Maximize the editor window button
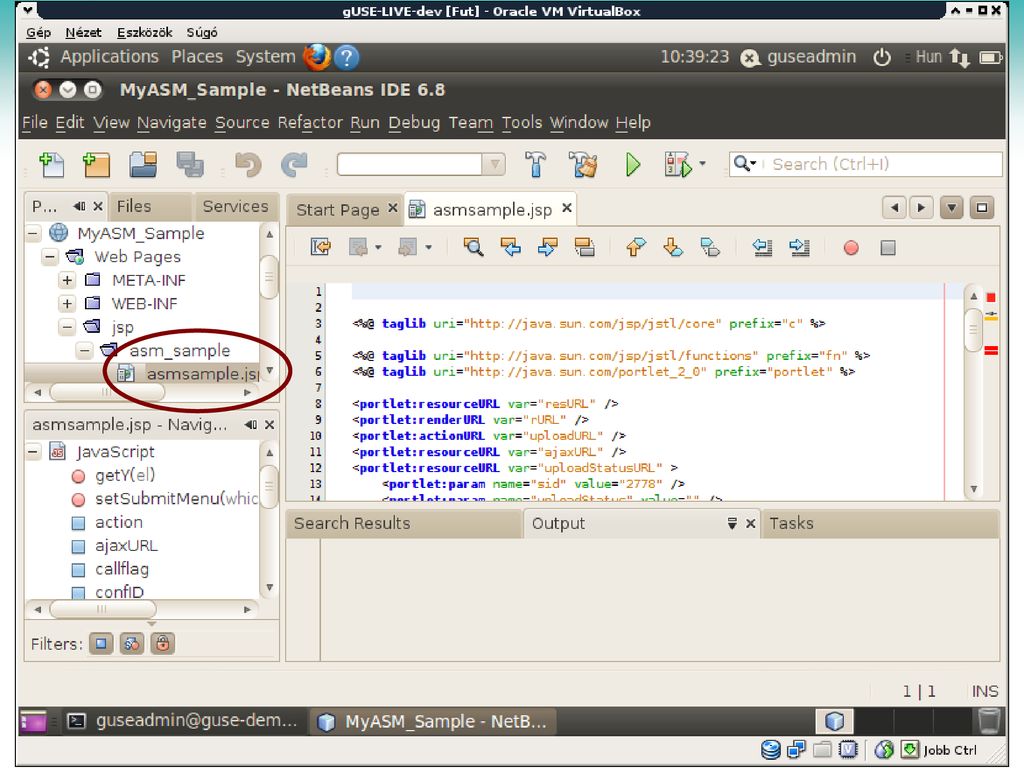 982,208
